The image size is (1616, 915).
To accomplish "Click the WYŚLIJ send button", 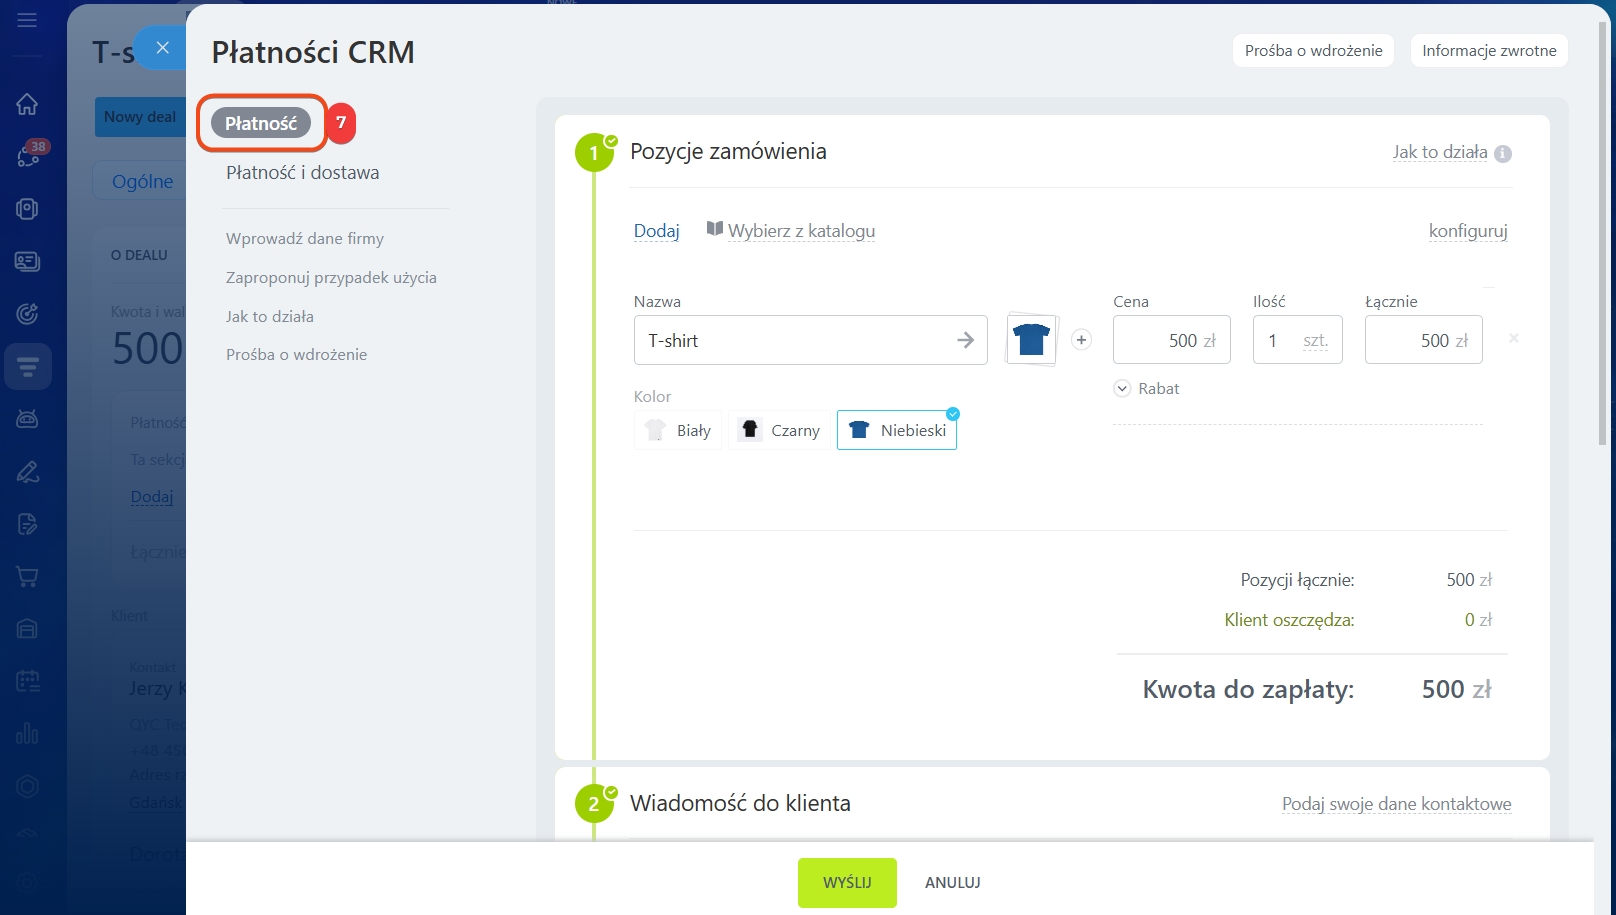I will pos(847,882).
